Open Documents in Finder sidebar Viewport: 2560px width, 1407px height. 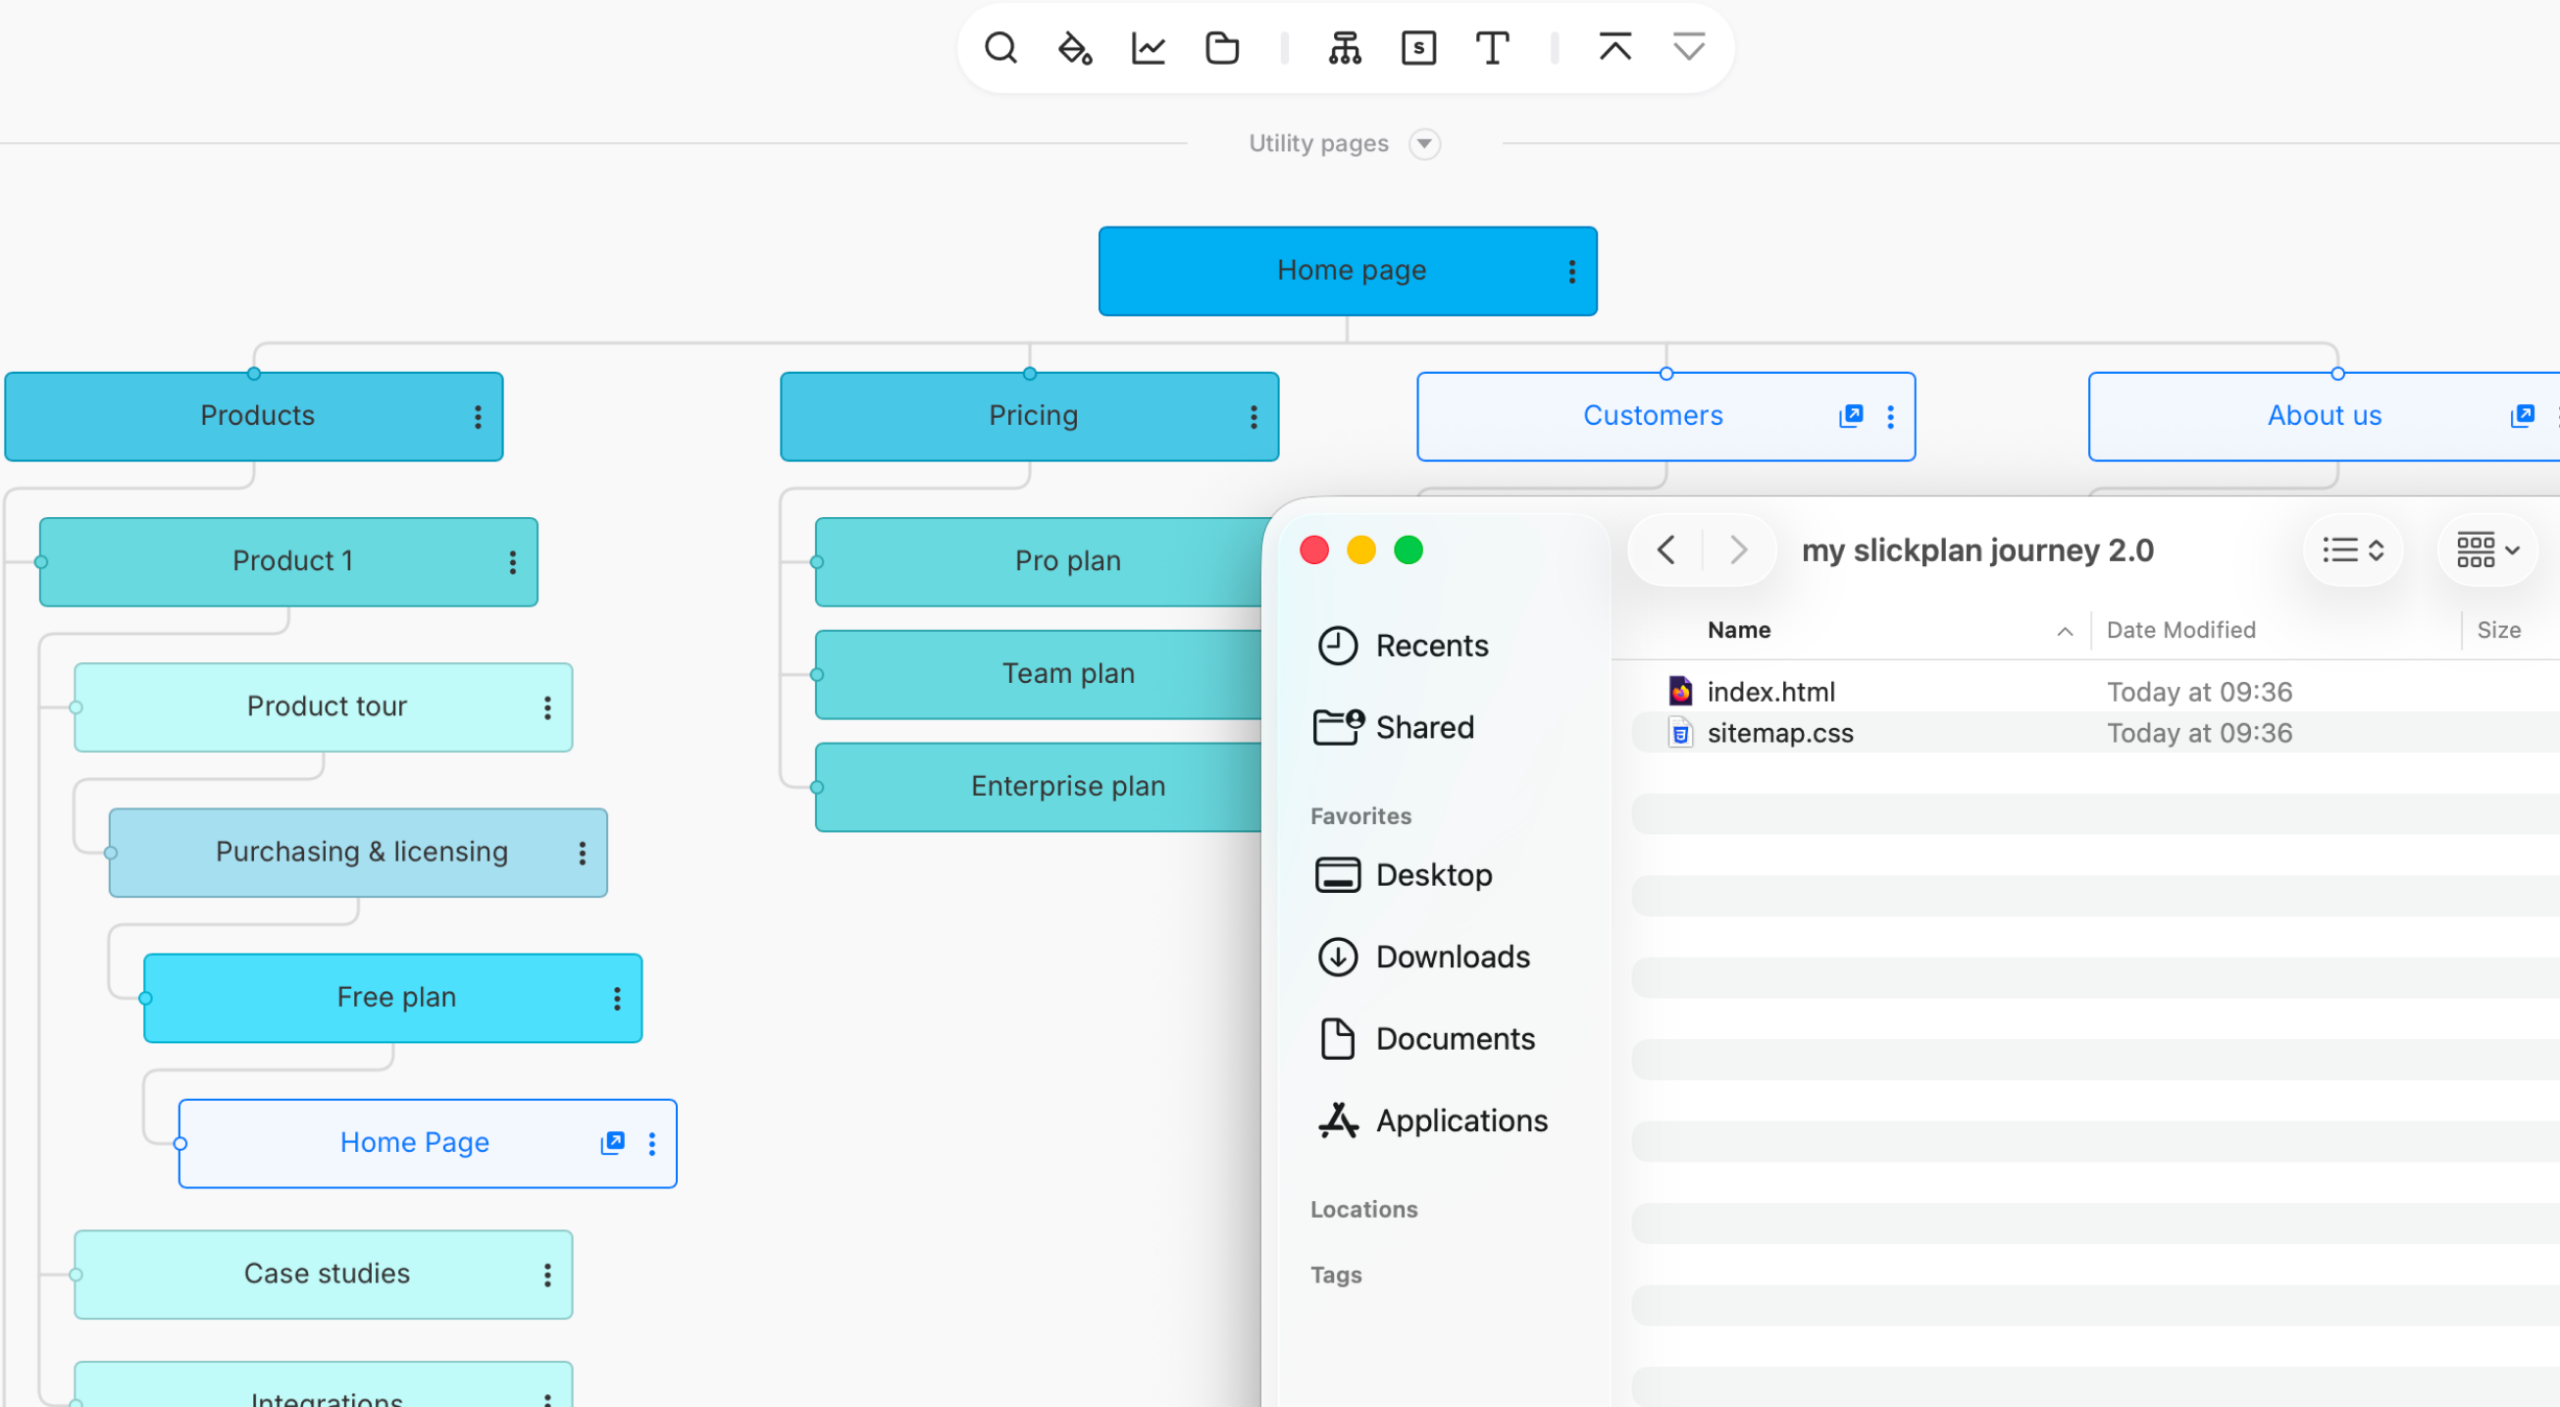1426,1040
